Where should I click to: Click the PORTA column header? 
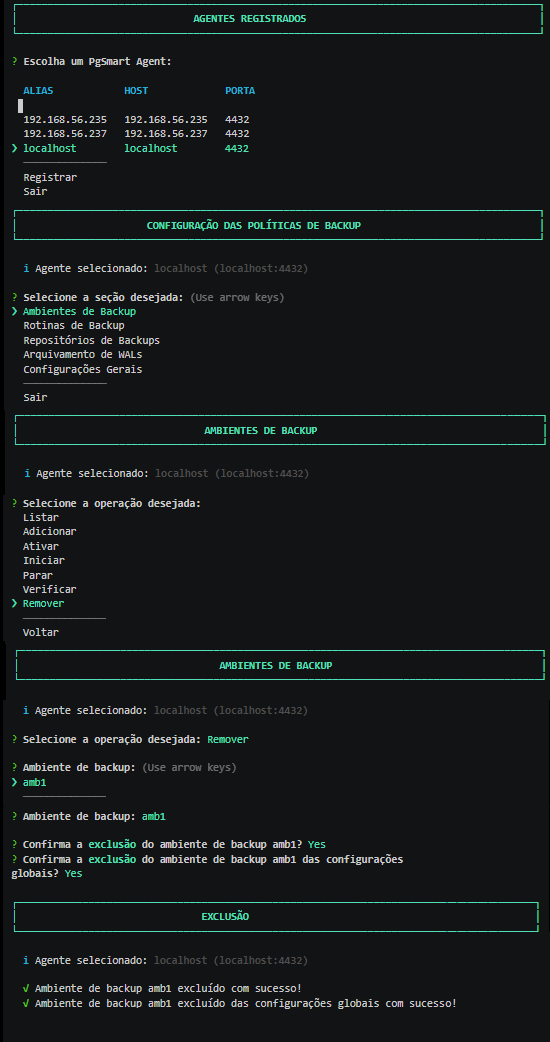click(x=240, y=90)
